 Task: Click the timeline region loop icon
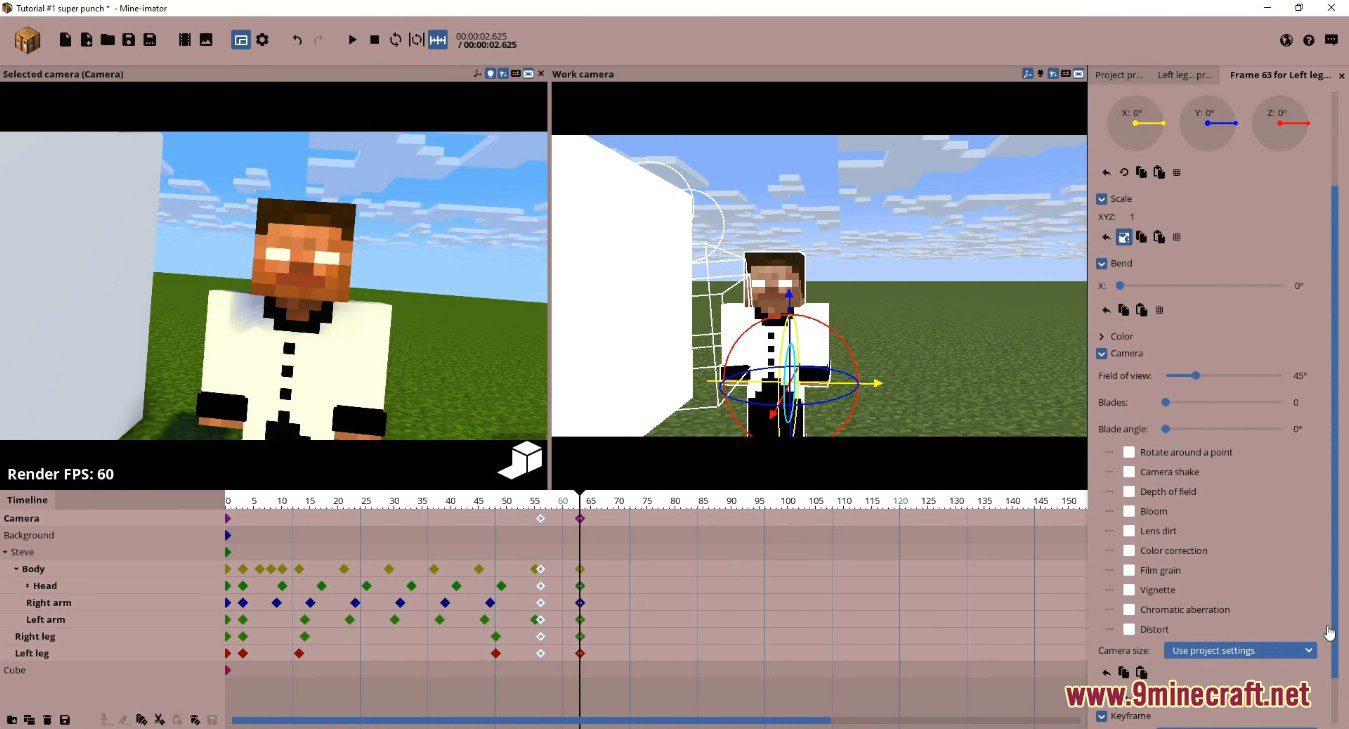(416, 40)
